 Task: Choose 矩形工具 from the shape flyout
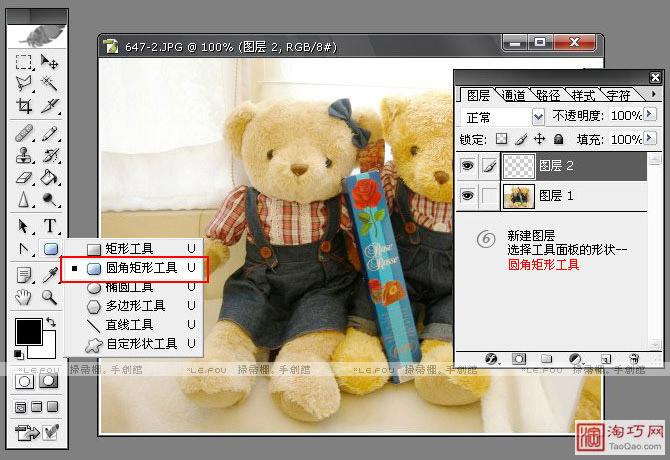tap(134, 249)
